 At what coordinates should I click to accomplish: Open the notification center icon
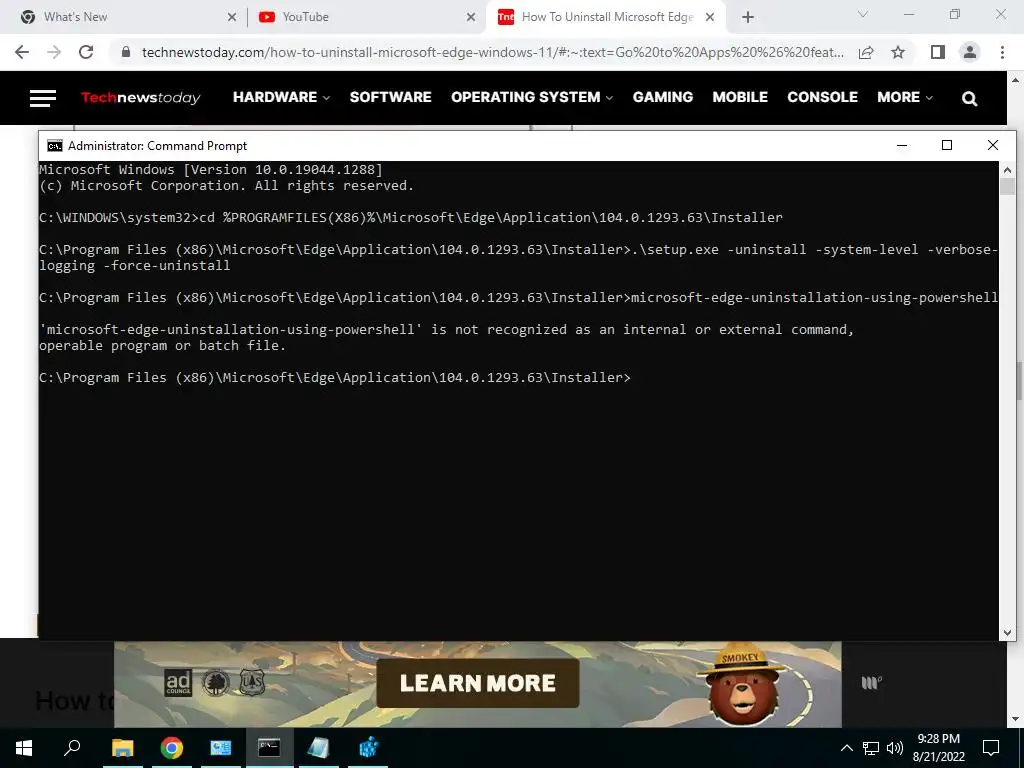pos(991,748)
